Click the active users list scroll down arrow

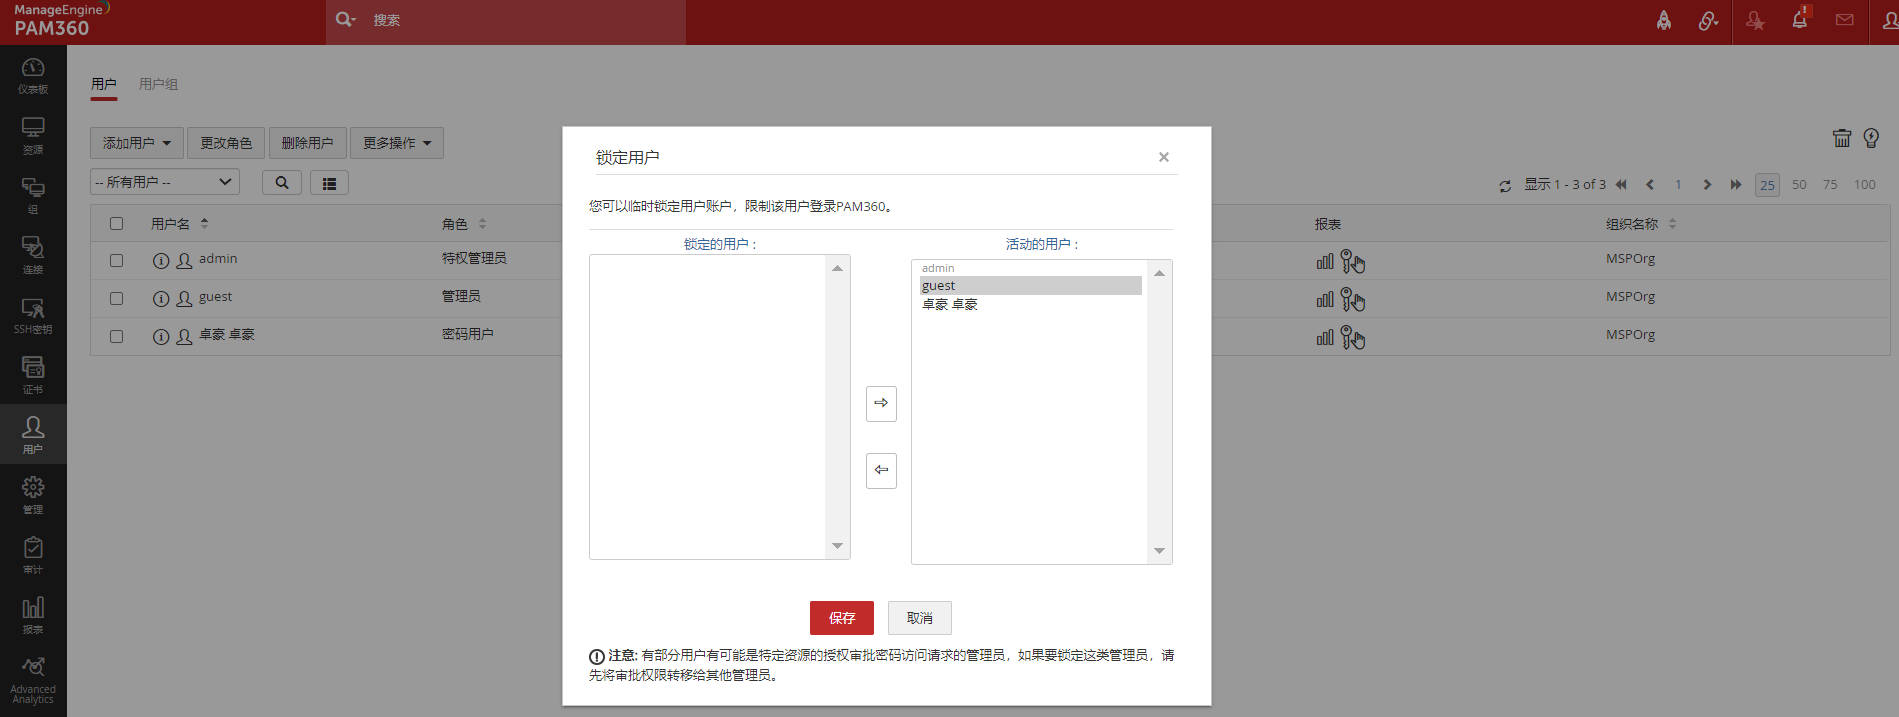pos(1160,551)
